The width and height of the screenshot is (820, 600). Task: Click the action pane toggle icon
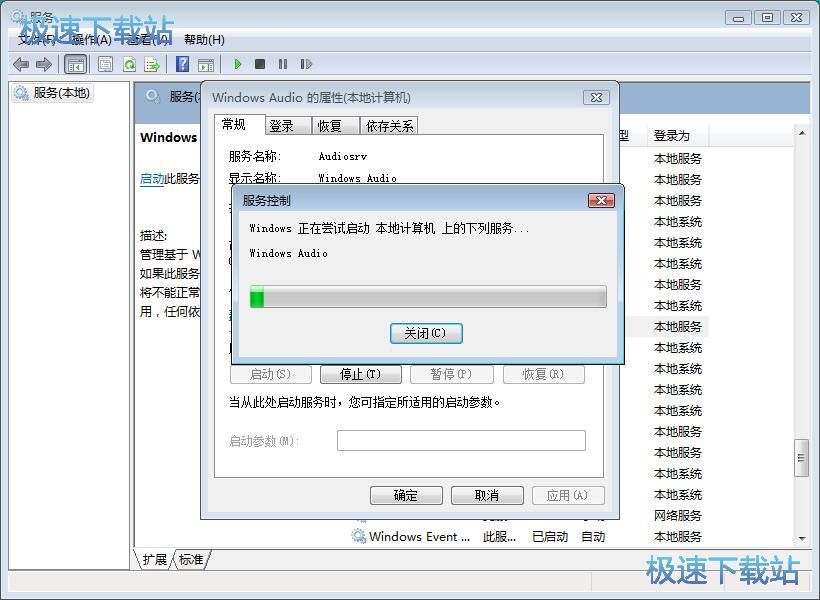tap(206, 65)
